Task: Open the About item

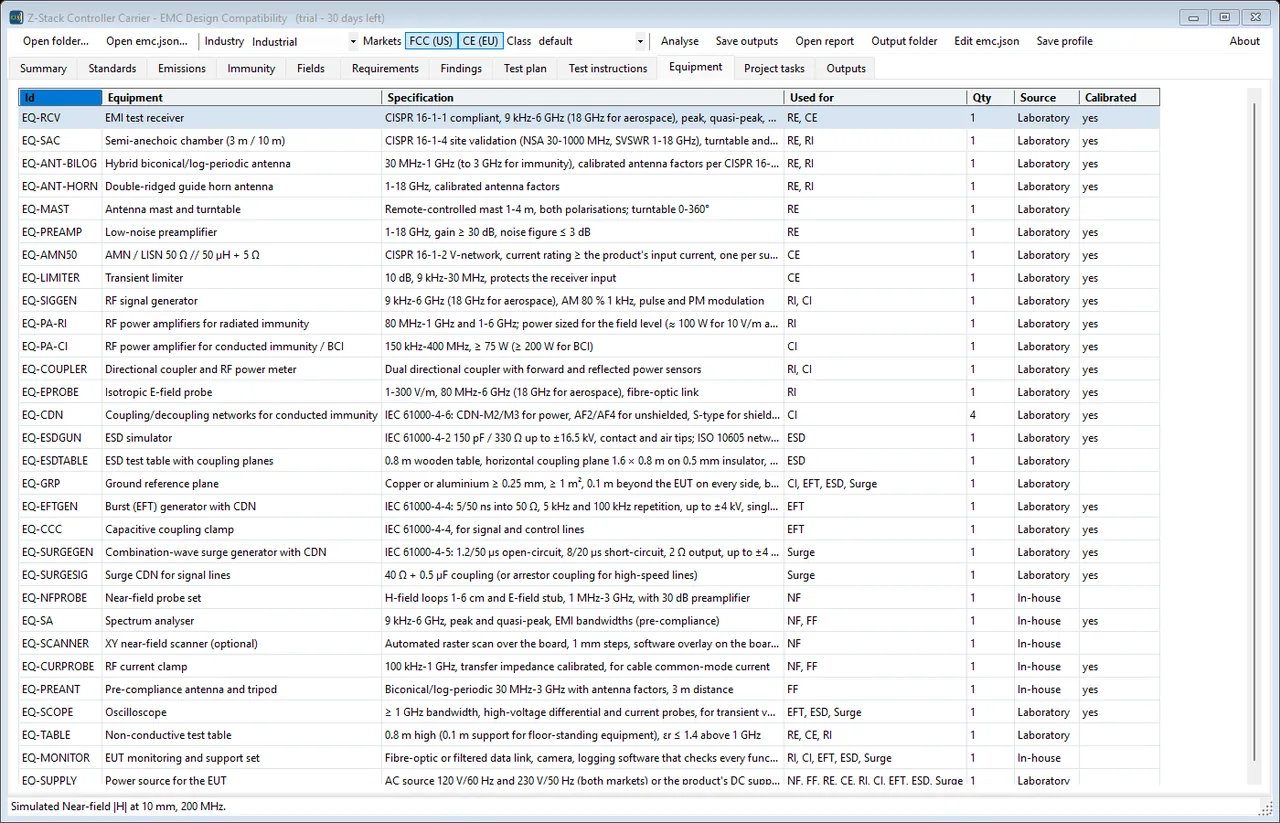Action: click(x=1245, y=41)
